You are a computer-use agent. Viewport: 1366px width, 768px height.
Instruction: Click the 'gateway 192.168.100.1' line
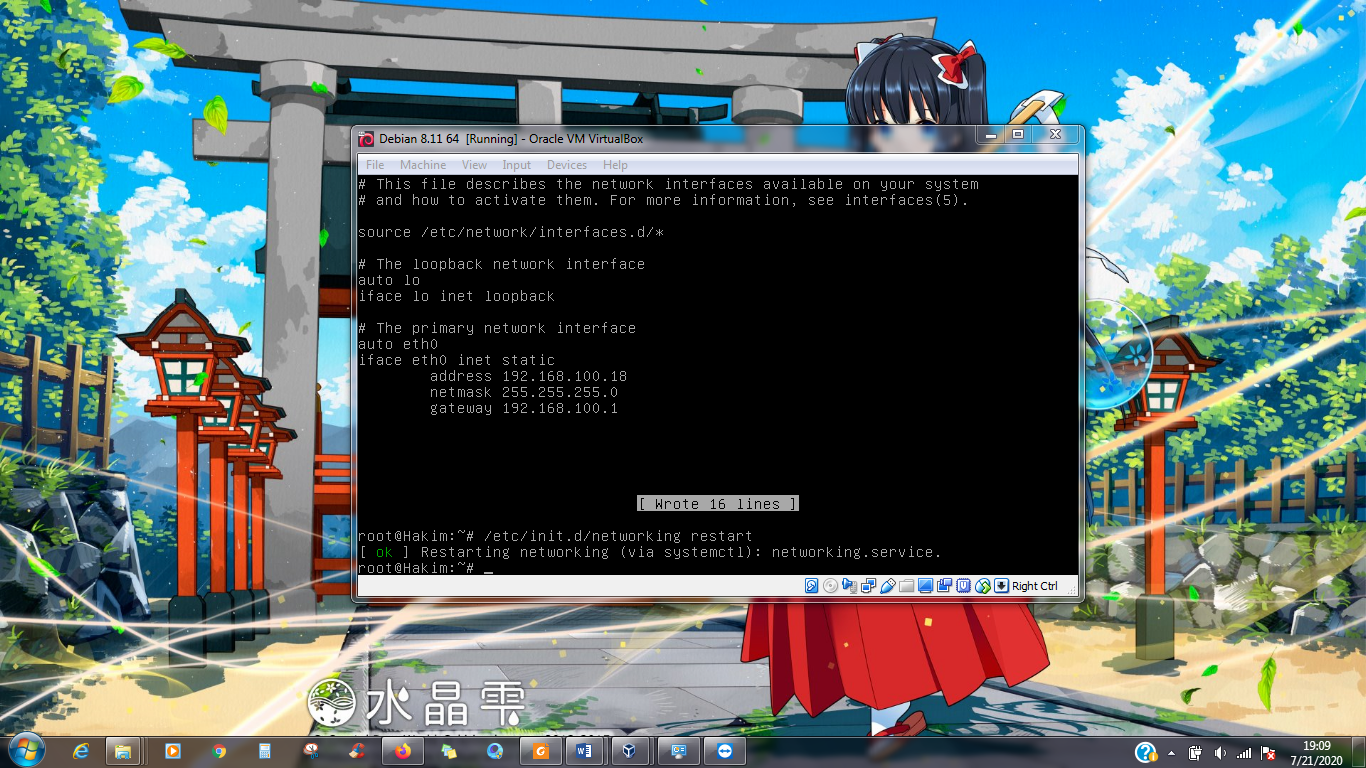pyautogui.click(x=524, y=408)
